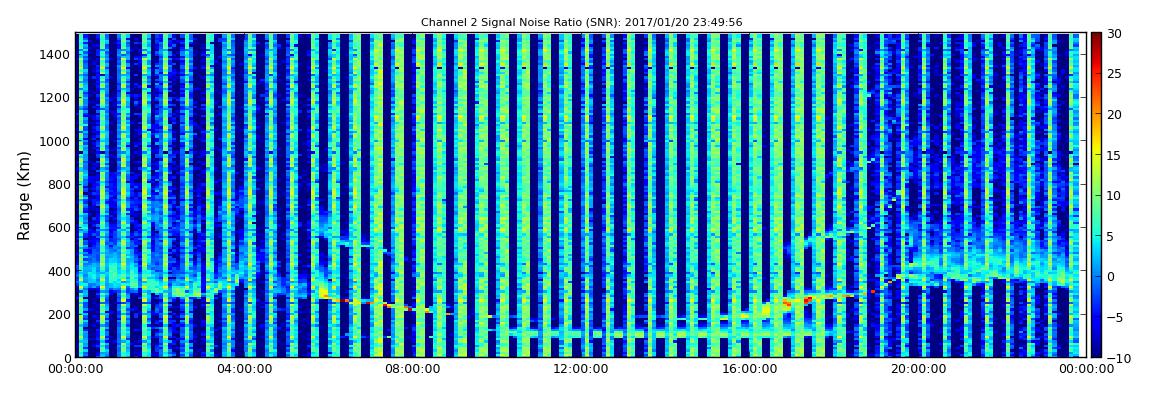Click the 16:00:00 time axis label
This screenshot has height=407, width=1150.
click(748, 369)
